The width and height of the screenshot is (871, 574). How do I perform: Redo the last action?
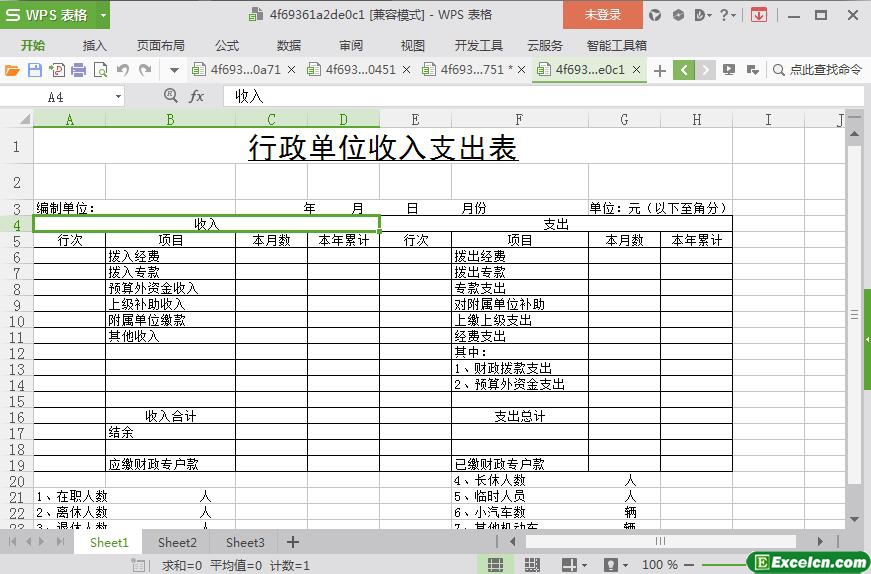tap(145, 70)
